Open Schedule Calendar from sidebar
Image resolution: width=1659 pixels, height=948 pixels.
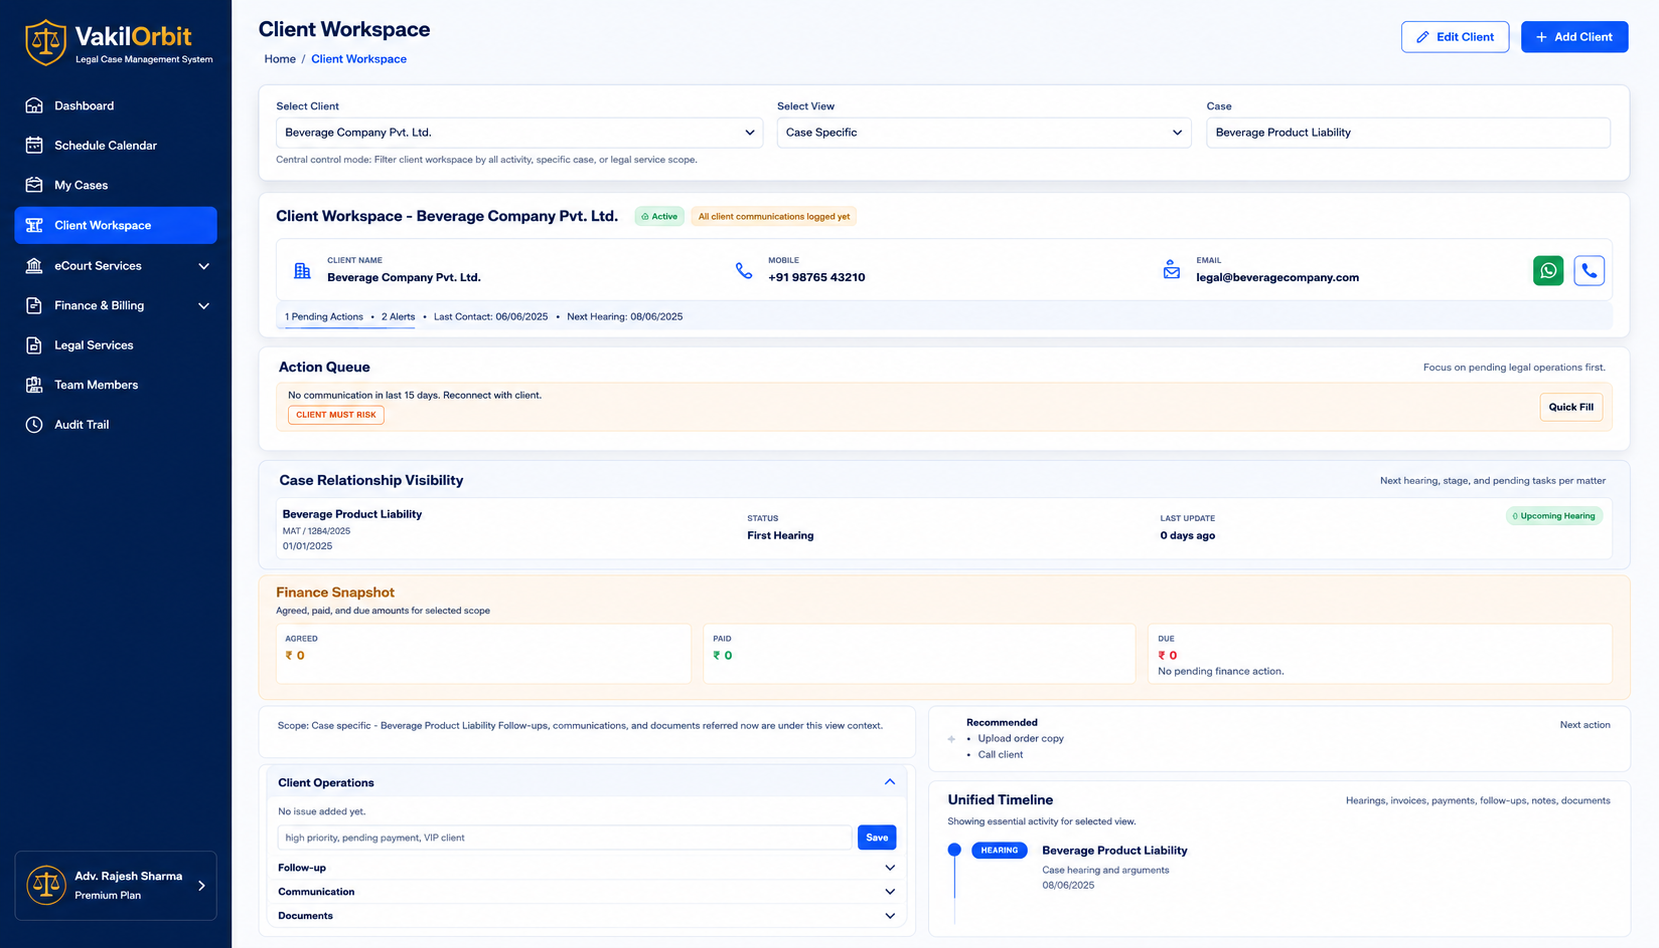pos(116,145)
